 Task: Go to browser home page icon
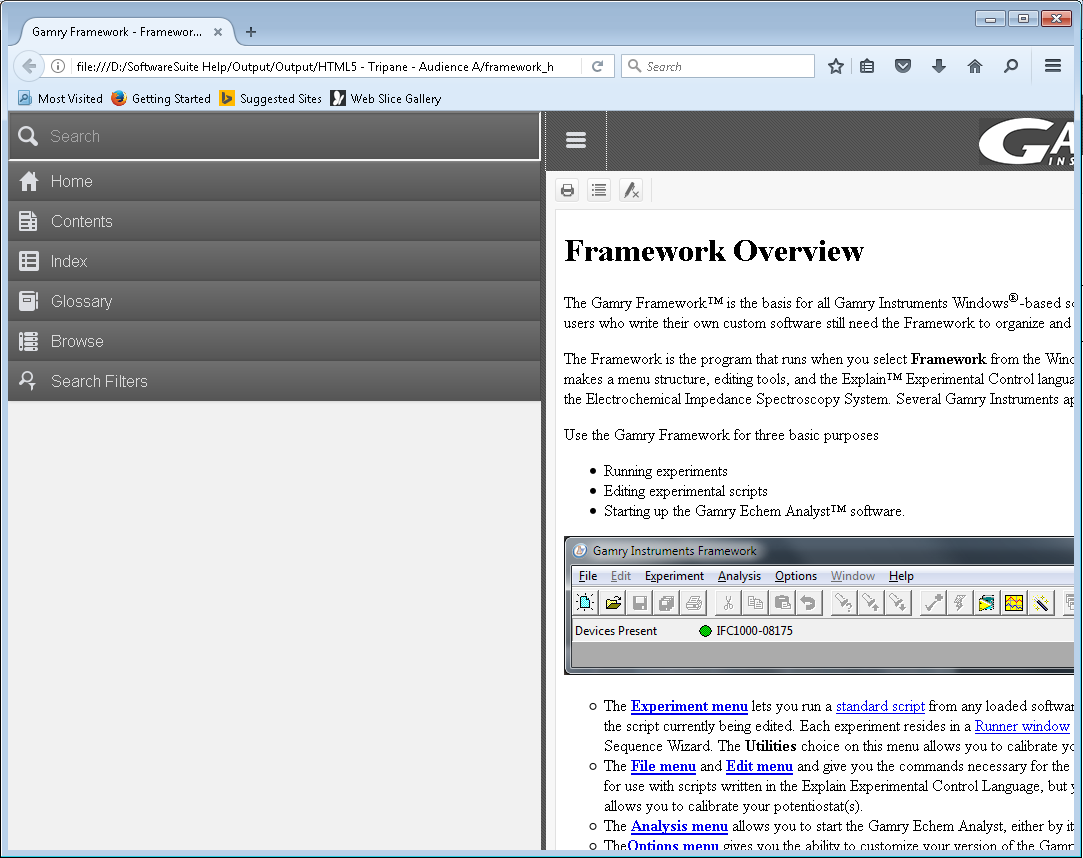(975, 66)
